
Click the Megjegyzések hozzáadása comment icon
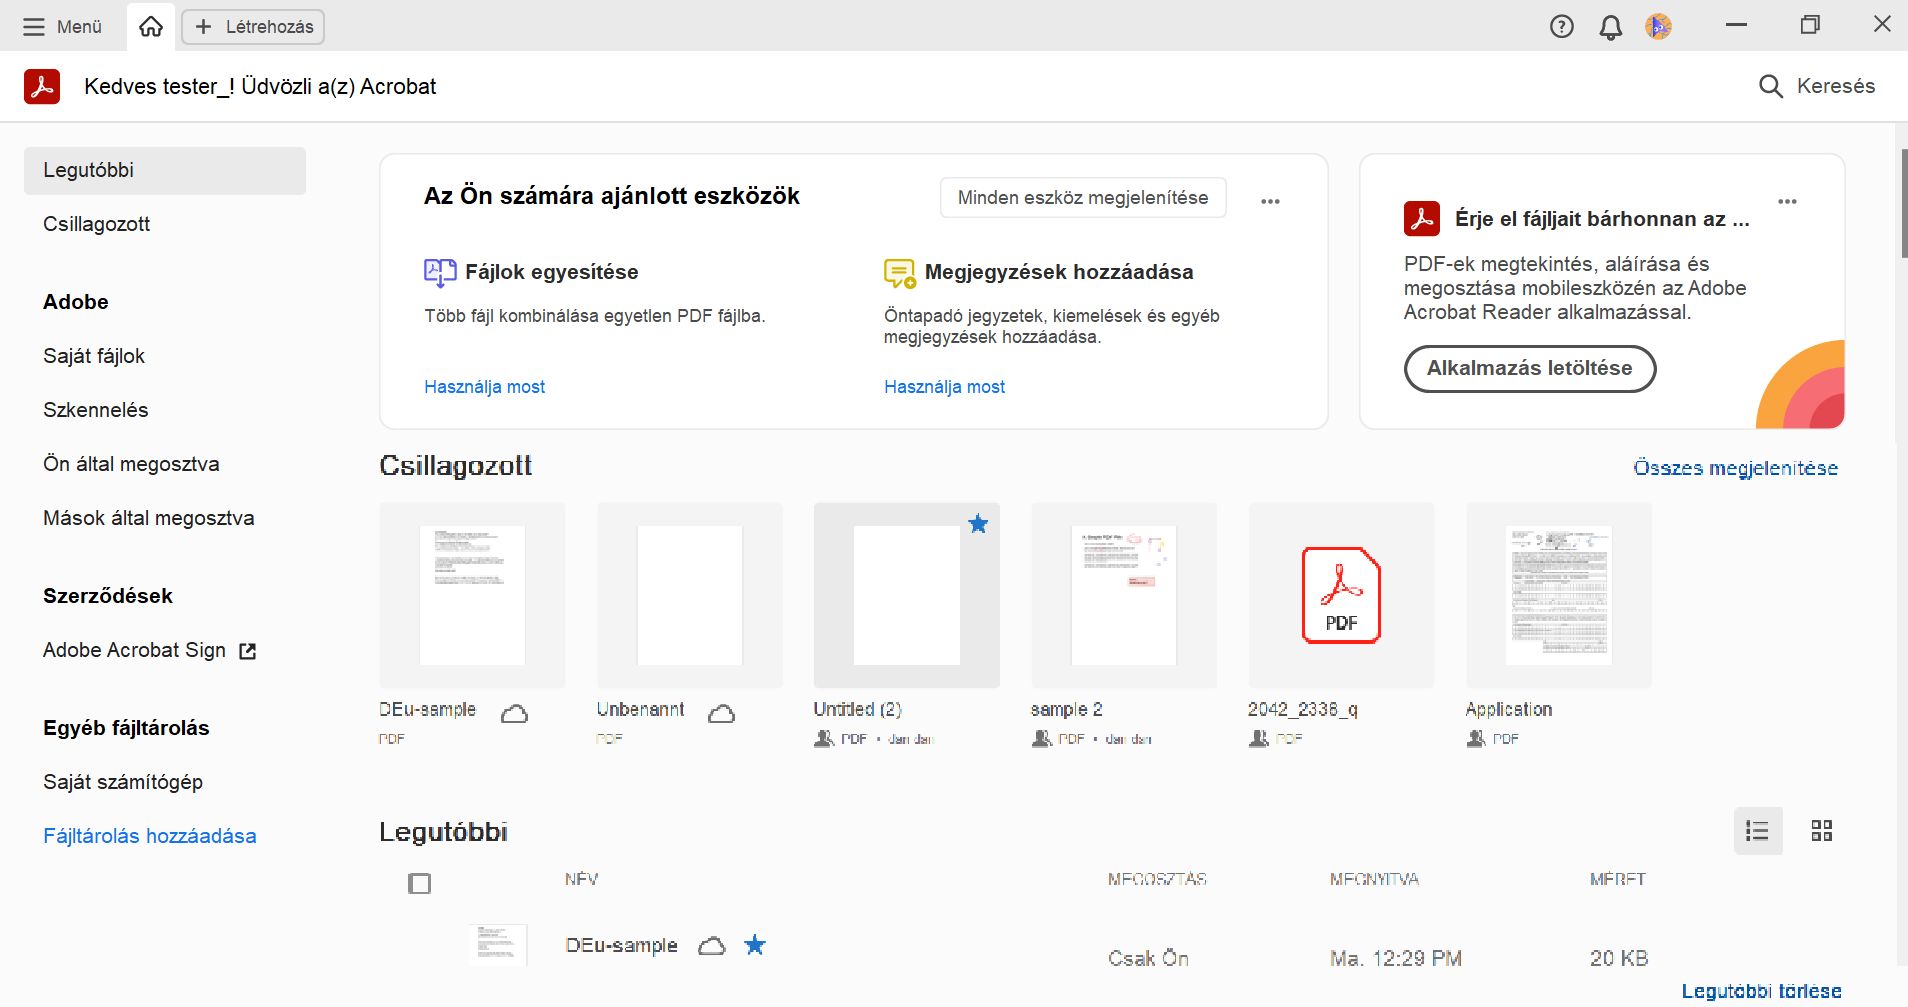(x=900, y=272)
